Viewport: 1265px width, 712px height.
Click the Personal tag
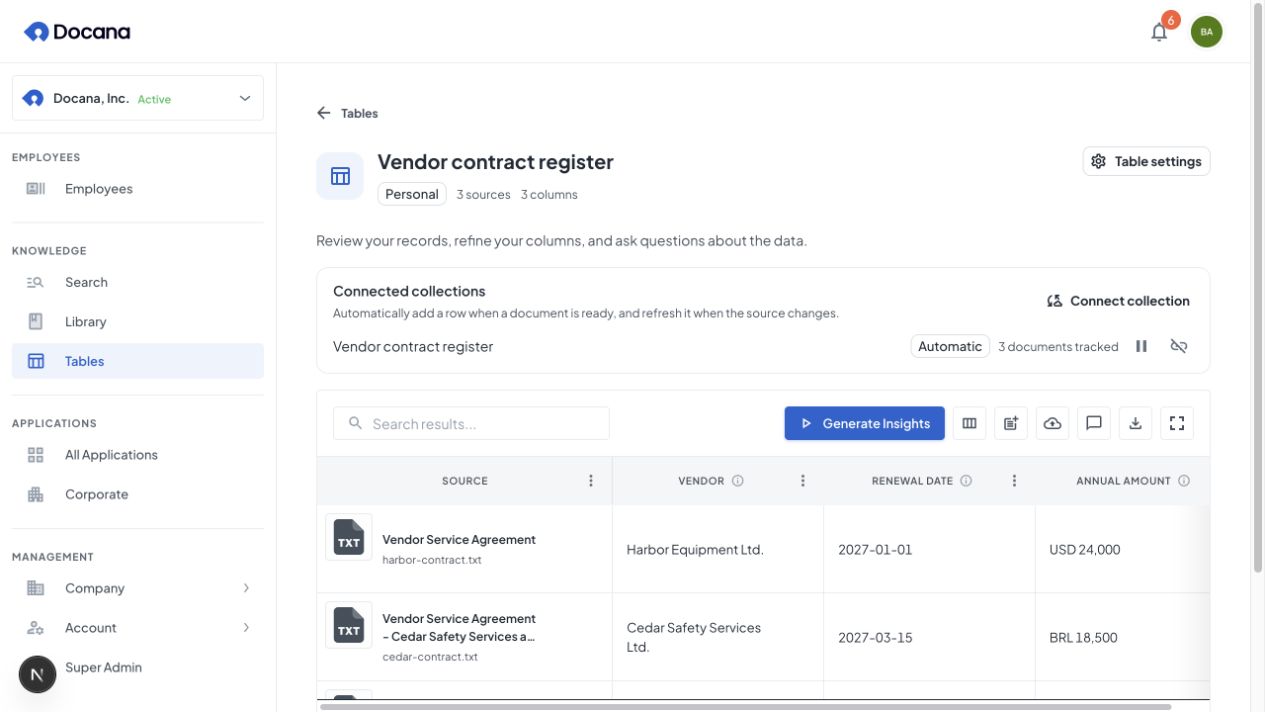click(412, 194)
